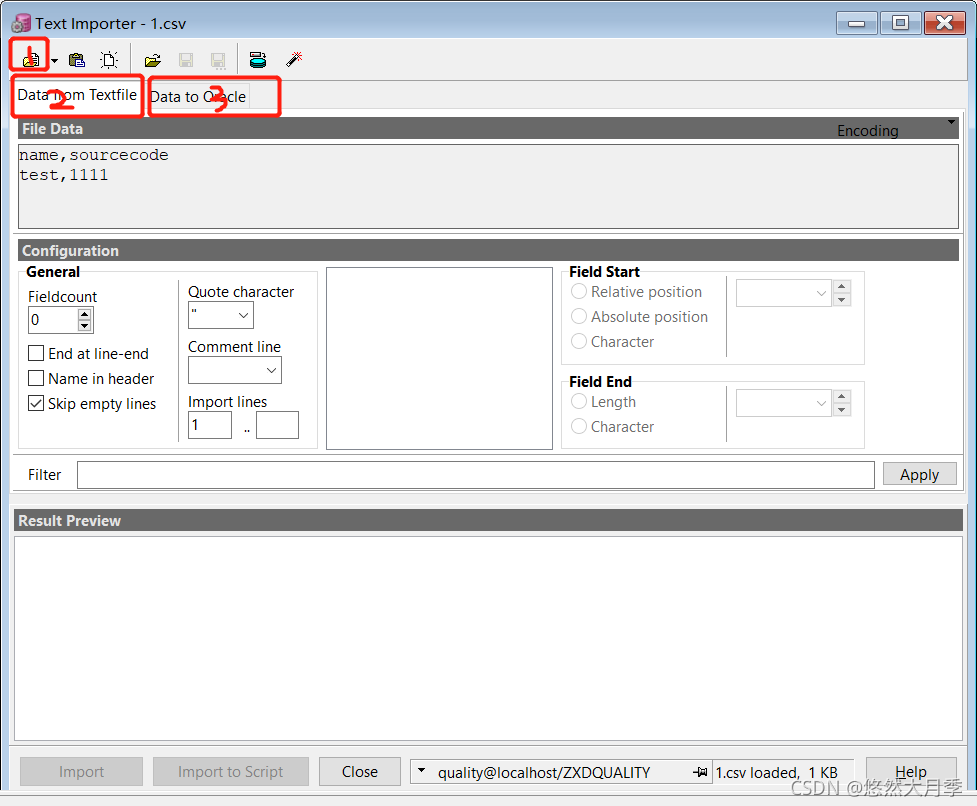
Task: Open the Quote character dropdown
Action: click(244, 316)
